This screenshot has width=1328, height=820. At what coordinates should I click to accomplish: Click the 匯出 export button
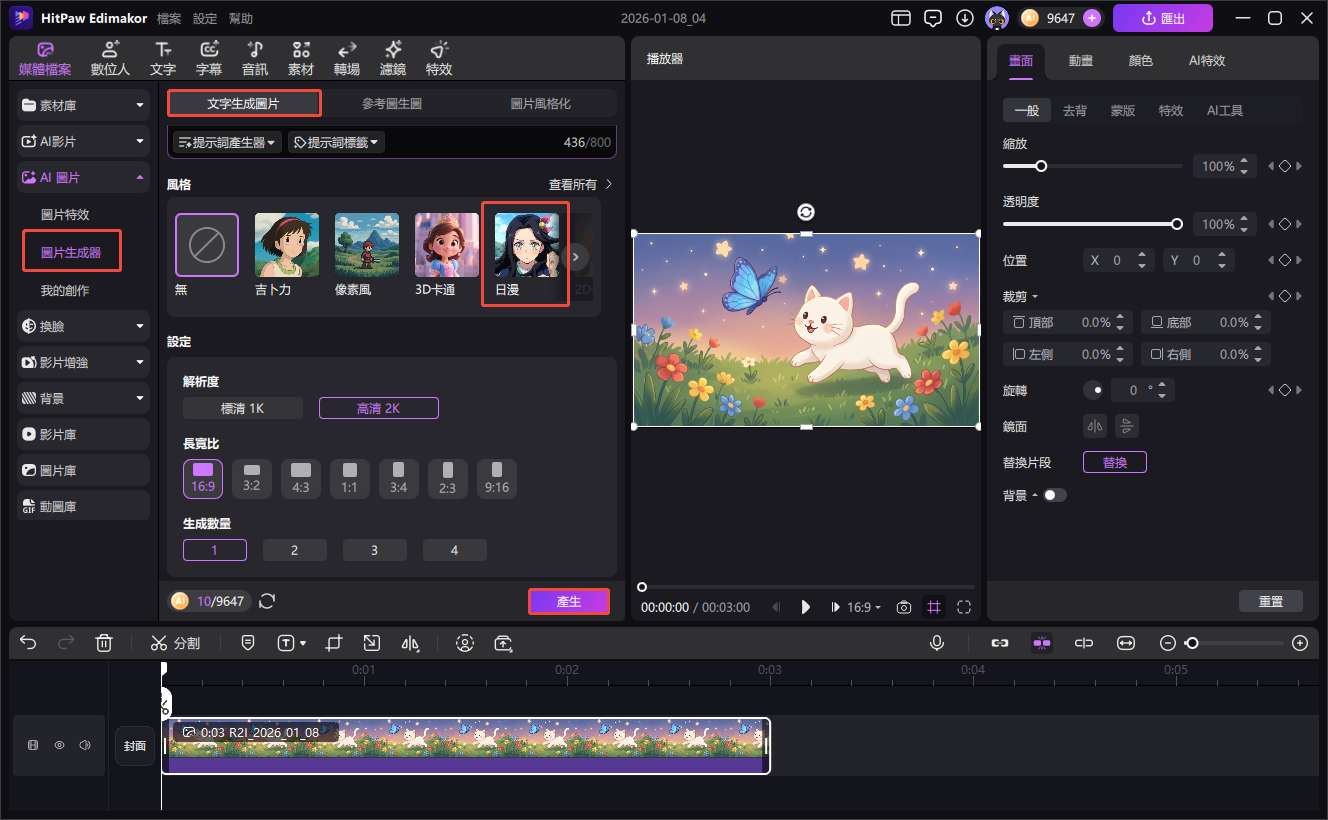(x=1162, y=18)
